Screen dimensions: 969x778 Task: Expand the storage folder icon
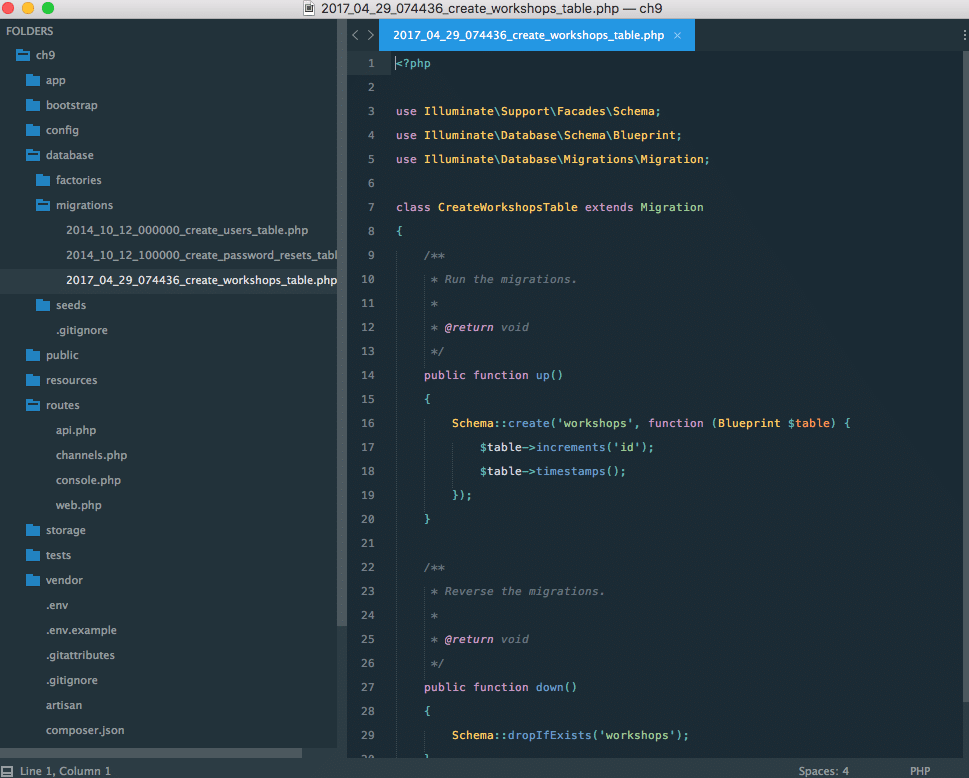point(33,530)
